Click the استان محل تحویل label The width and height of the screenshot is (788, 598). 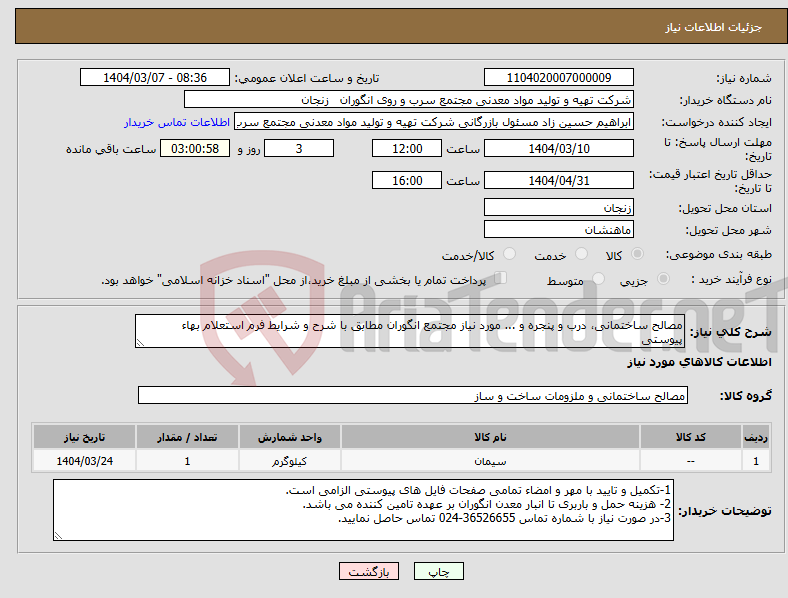click(725, 208)
